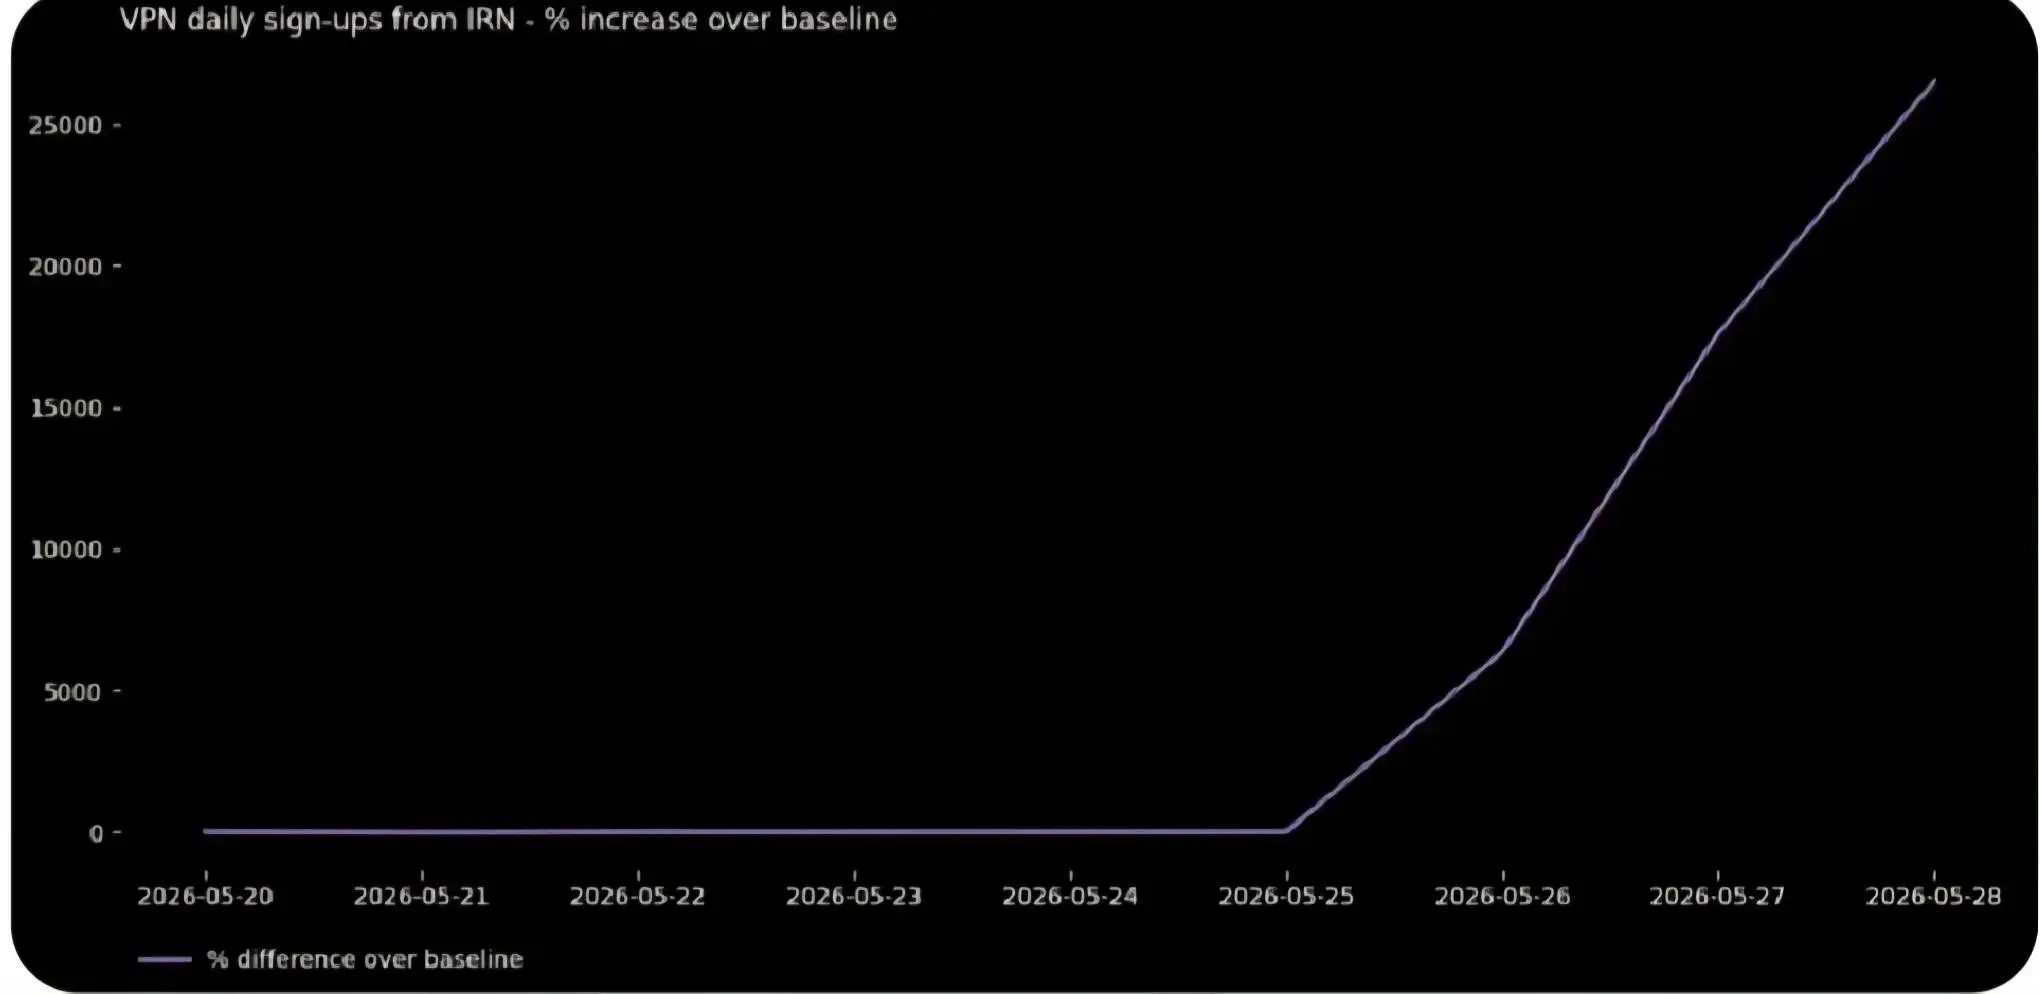Click the purple legend line swatch
This screenshot has height=994, width=2040.
pyautogui.click(x=164, y=960)
